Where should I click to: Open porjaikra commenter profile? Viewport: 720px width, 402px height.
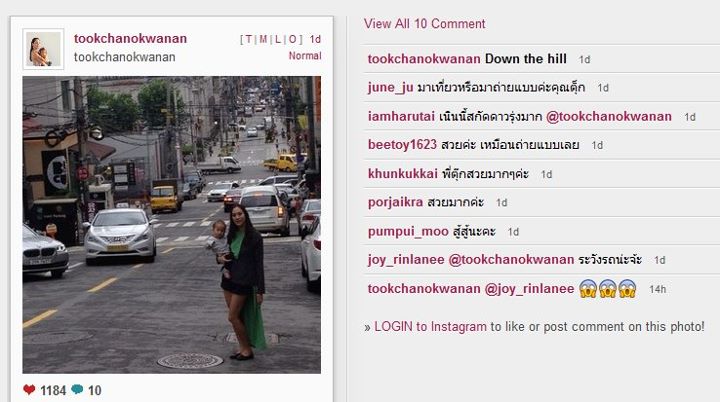click(x=395, y=202)
